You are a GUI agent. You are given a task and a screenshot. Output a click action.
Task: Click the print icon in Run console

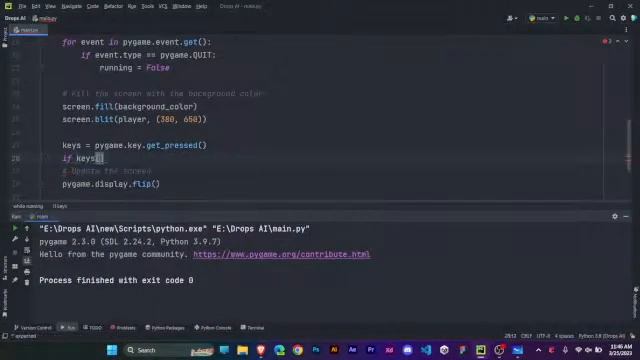27,272
